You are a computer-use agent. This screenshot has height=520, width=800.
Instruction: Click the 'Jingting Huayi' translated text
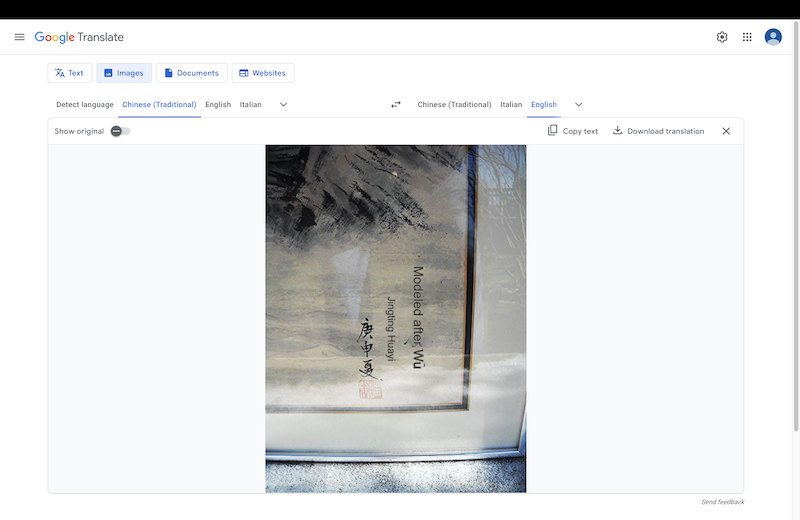click(x=391, y=329)
